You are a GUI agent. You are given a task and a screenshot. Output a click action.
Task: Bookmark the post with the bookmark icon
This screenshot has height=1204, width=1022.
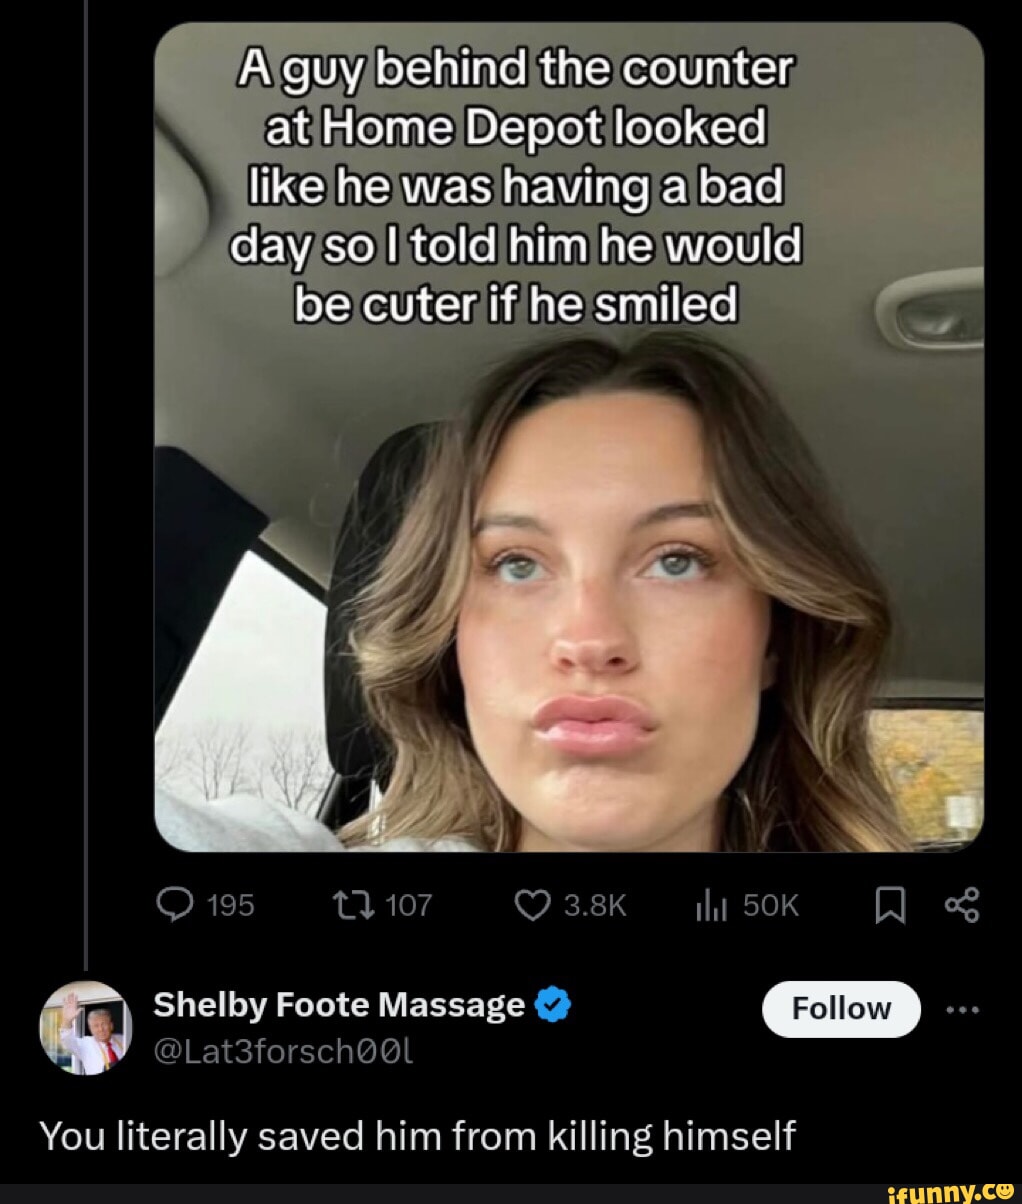pos(887,906)
